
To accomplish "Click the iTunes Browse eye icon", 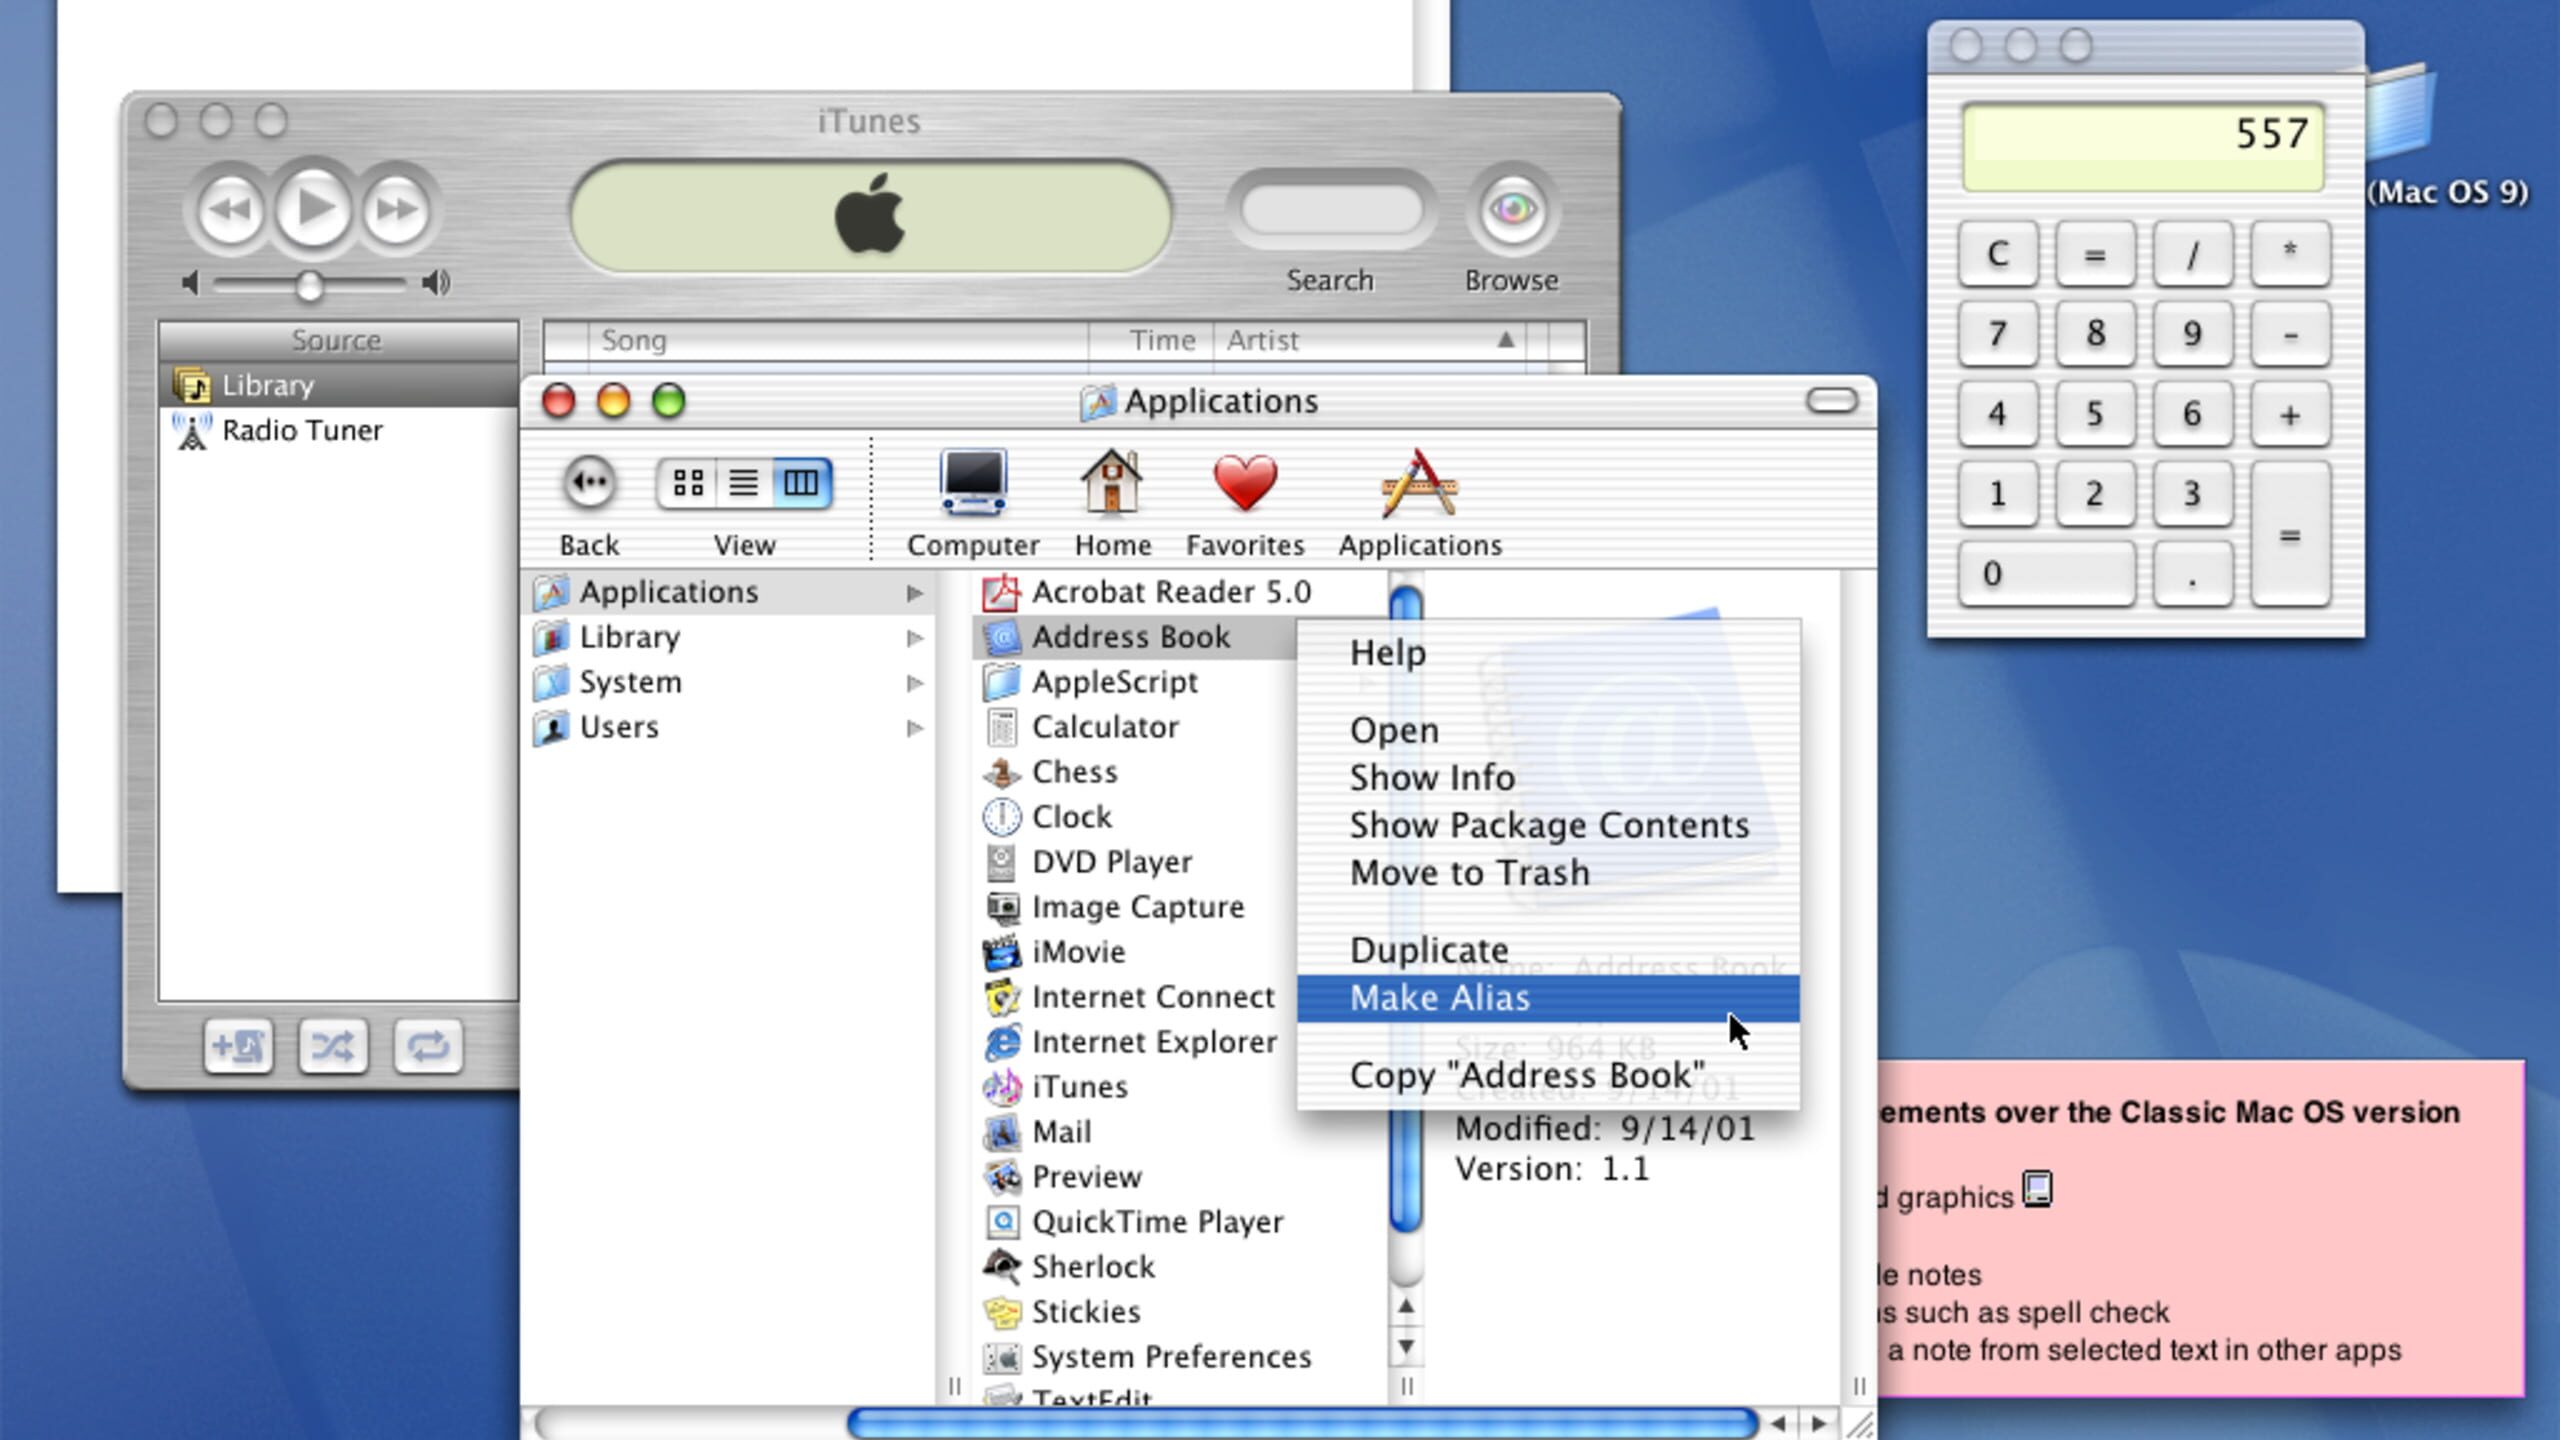I will [x=1513, y=210].
